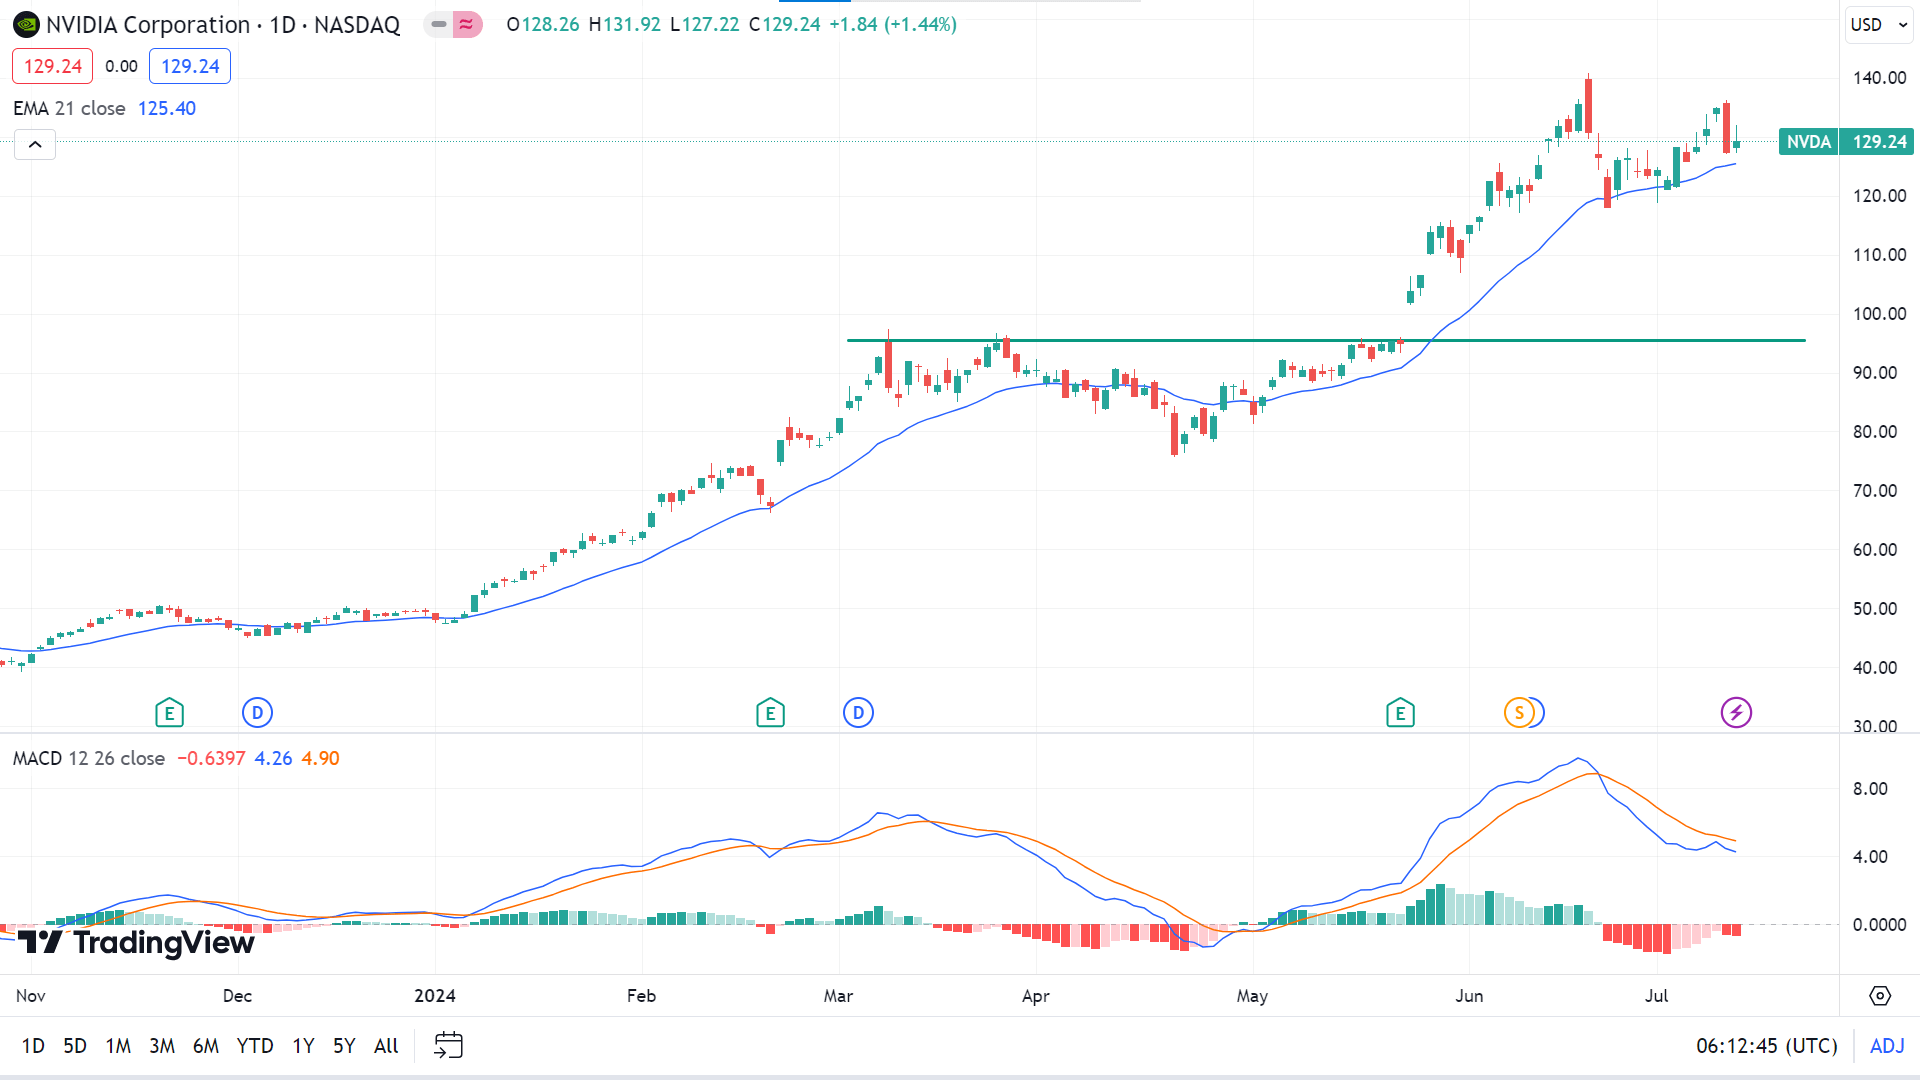Viewport: 1920px width, 1080px height.
Task: Open chart settings gear on time axis
Action: pos(1880,996)
